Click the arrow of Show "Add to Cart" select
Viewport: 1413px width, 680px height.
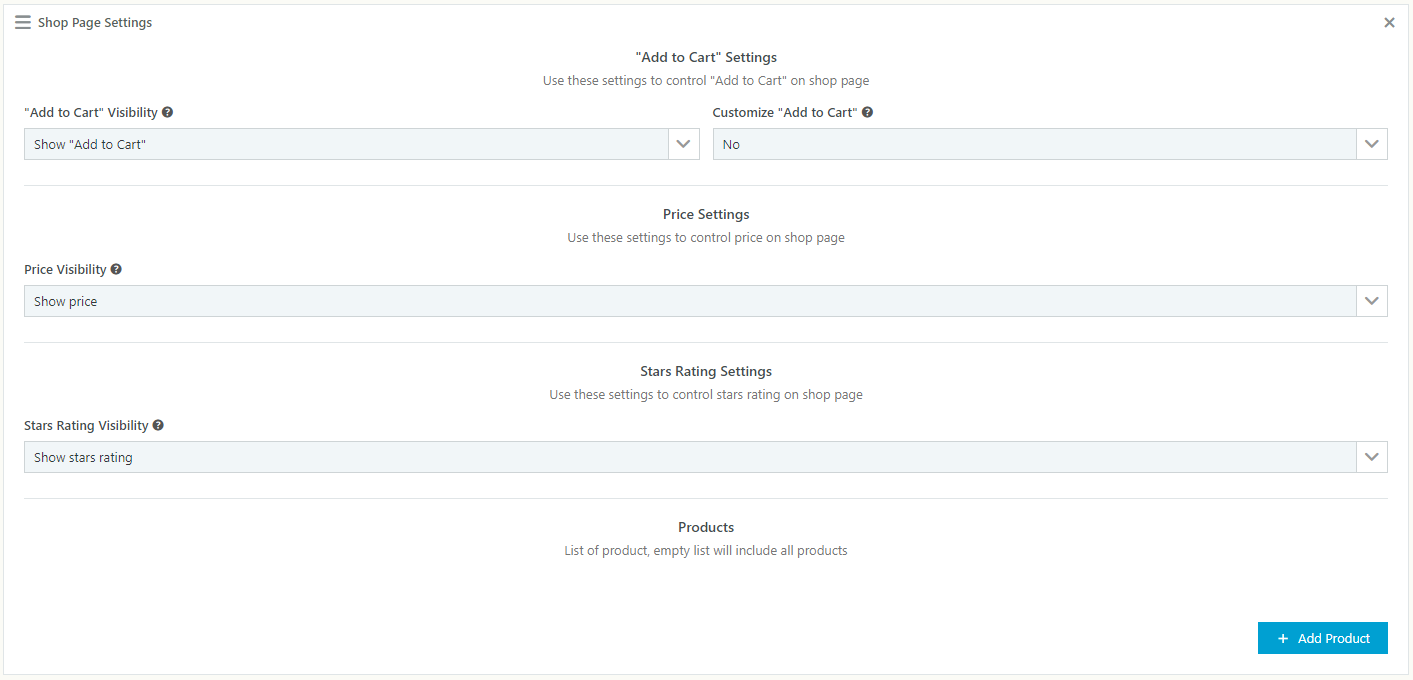pos(684,144)
